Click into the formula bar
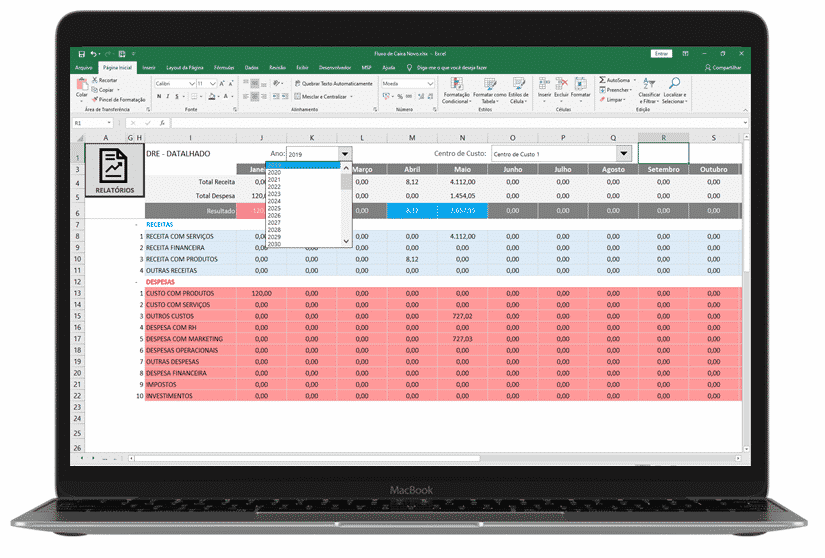 coord(457,123)
